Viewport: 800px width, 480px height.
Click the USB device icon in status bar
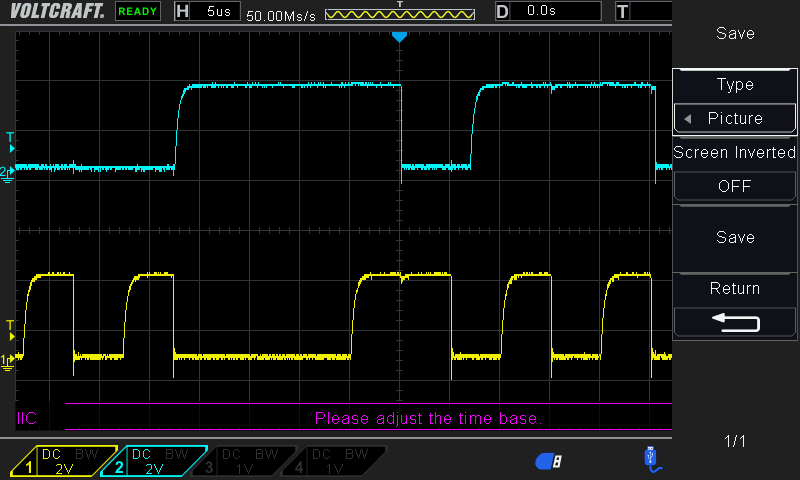[651, 458]
